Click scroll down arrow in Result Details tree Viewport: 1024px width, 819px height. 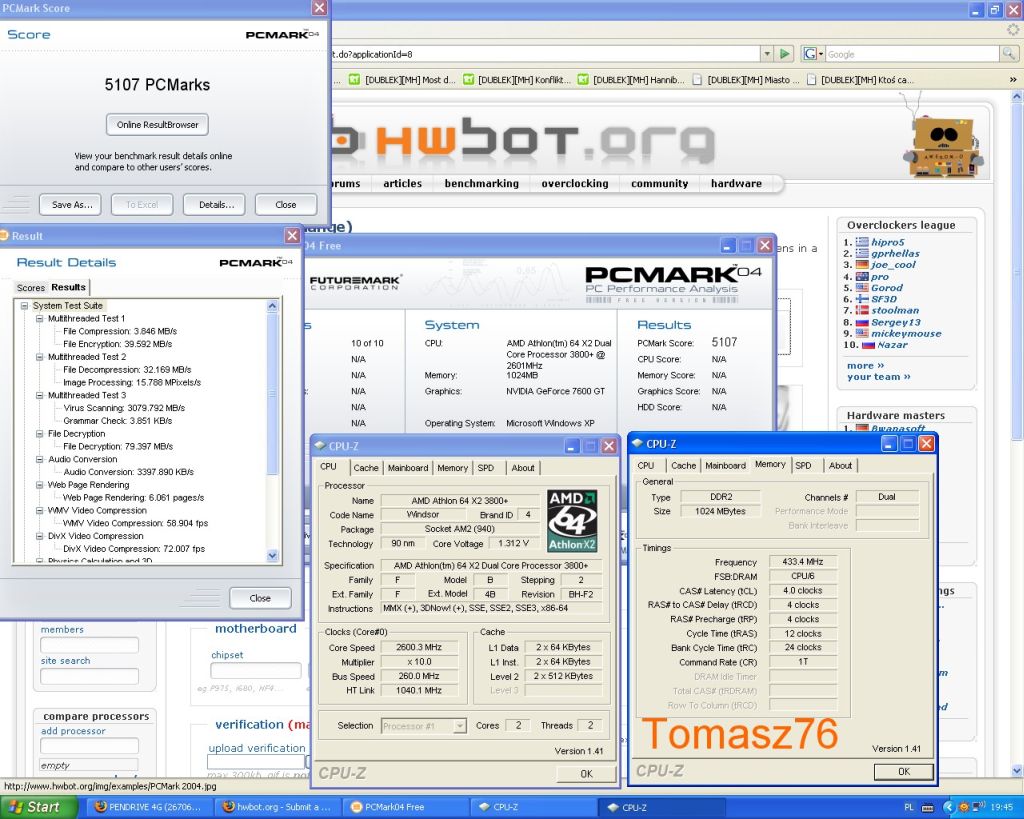point(272,556)
